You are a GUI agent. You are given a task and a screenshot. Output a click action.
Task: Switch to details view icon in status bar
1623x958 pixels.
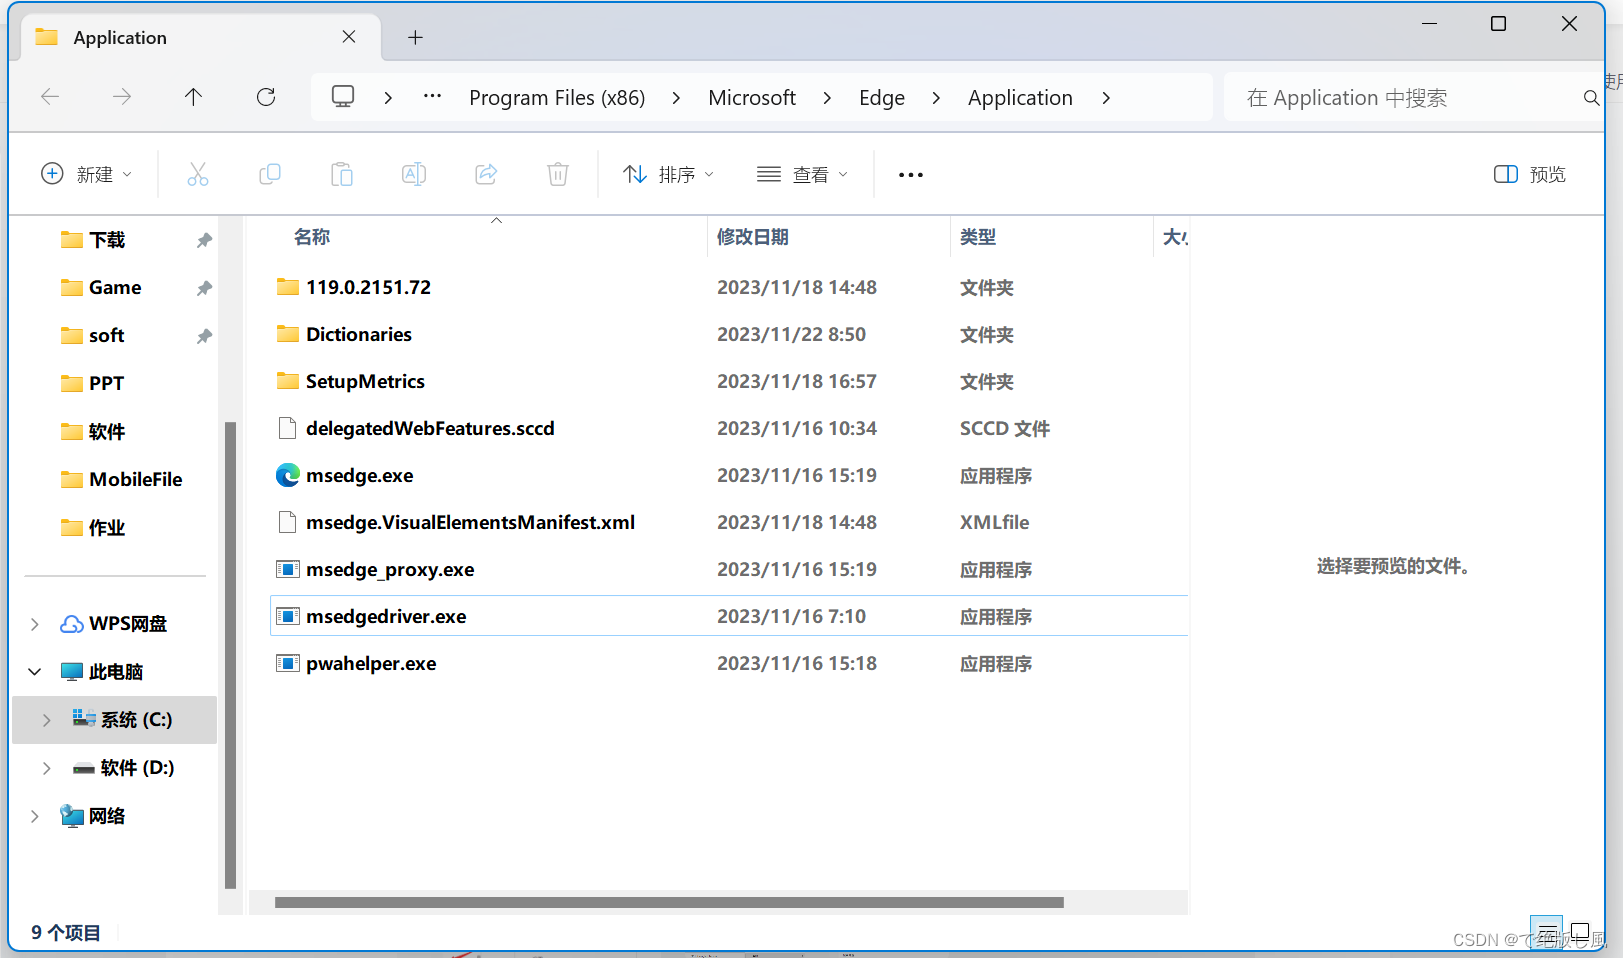point(1547,933)
